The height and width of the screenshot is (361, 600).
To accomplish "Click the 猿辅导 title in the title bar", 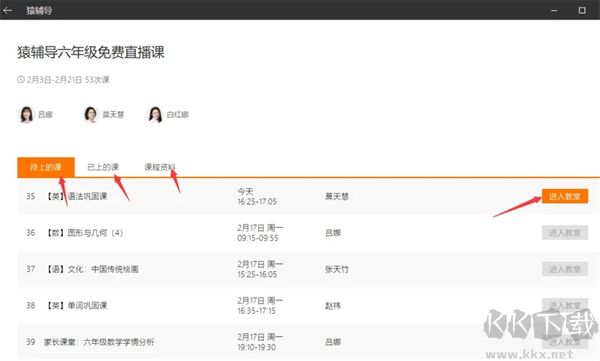I will click(x=39, y=10).
